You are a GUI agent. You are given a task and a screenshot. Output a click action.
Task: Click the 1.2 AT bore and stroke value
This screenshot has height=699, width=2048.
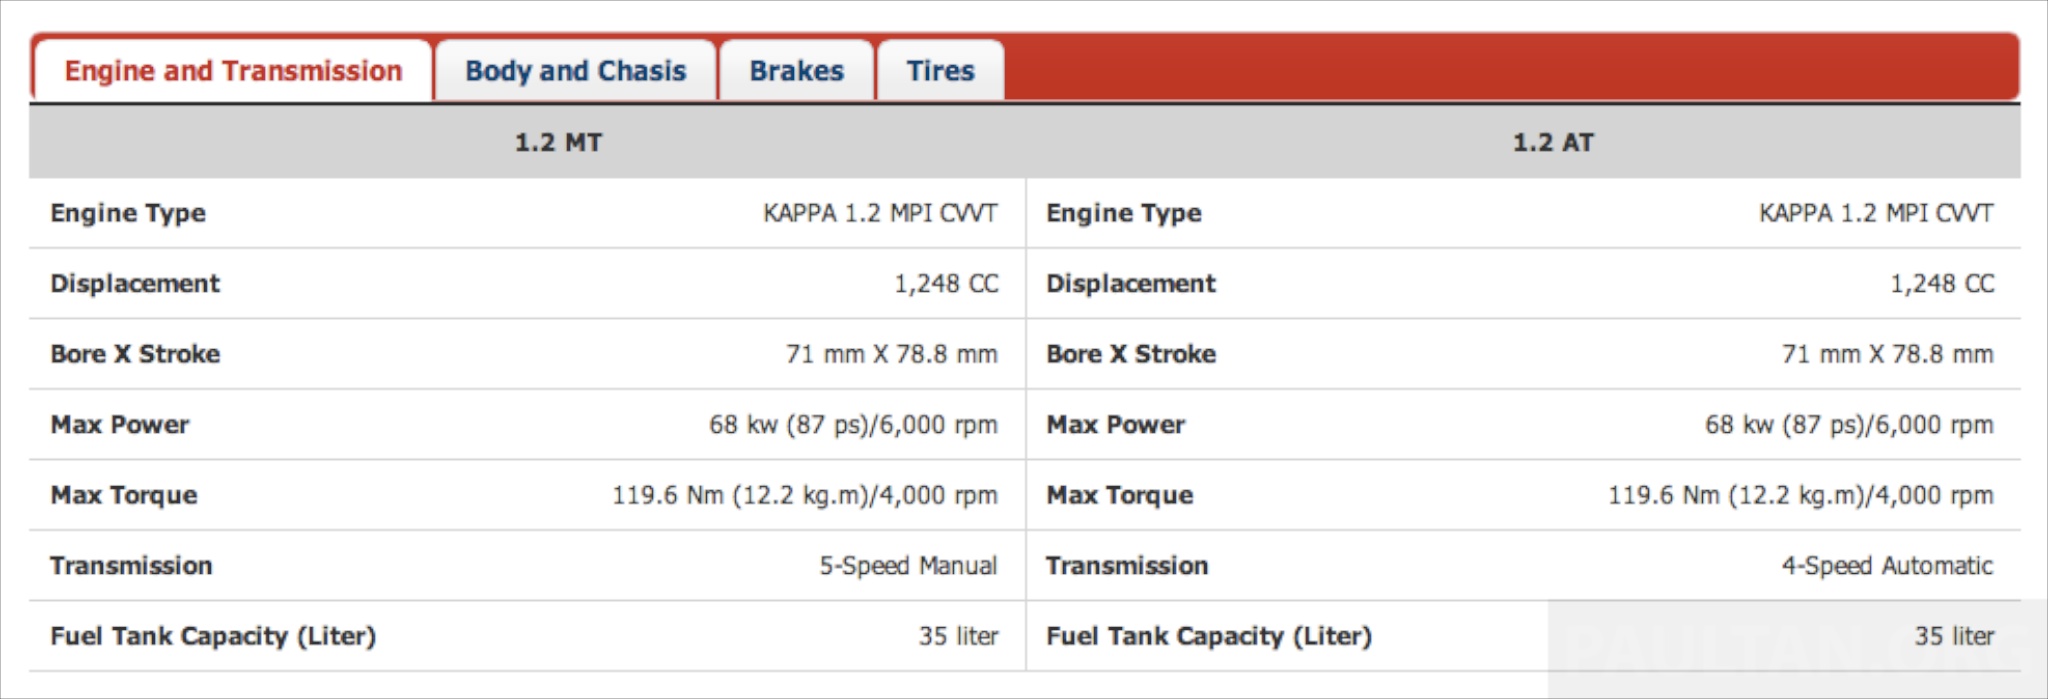click(1887, 354)
